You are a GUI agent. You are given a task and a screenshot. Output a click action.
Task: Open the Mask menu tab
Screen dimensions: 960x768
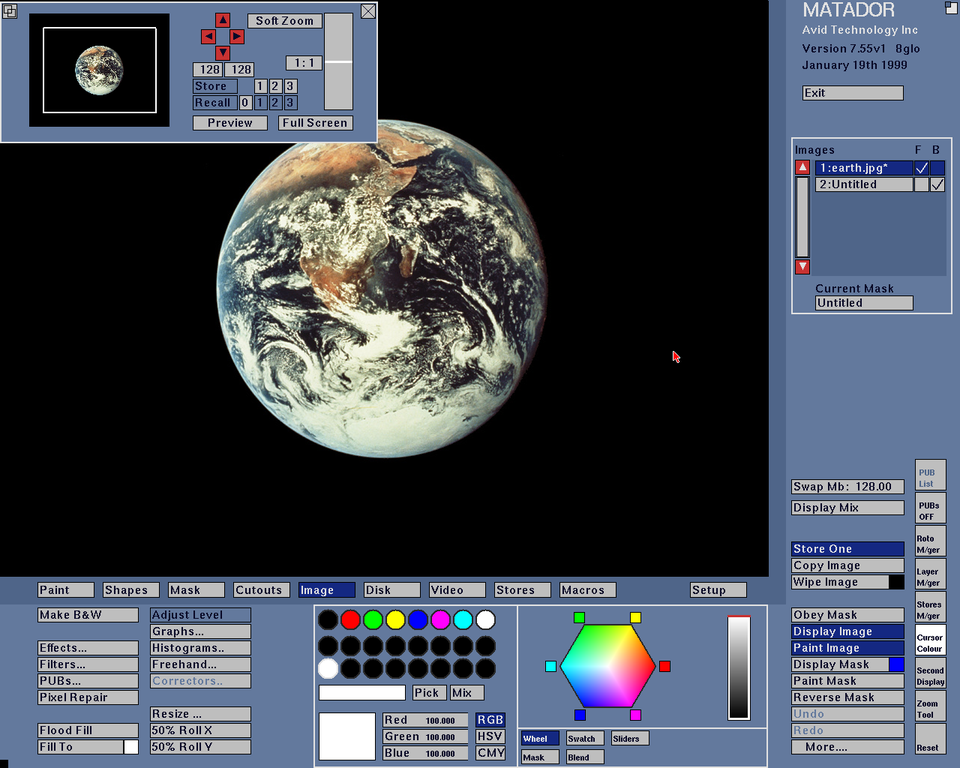[198, 590]
